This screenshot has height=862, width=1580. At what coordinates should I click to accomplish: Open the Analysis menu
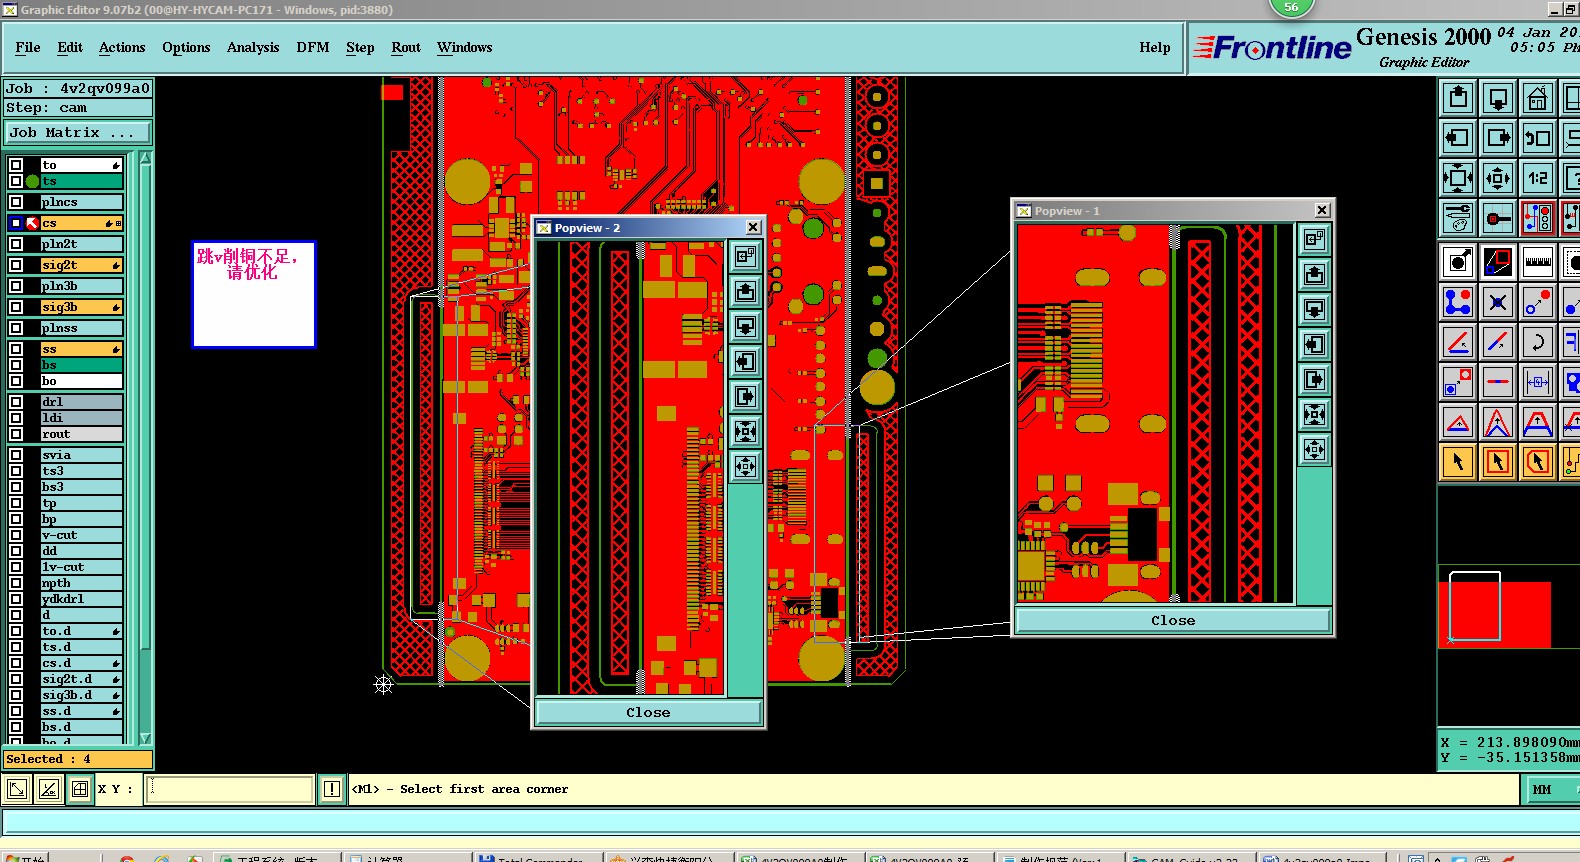(253, 47)
